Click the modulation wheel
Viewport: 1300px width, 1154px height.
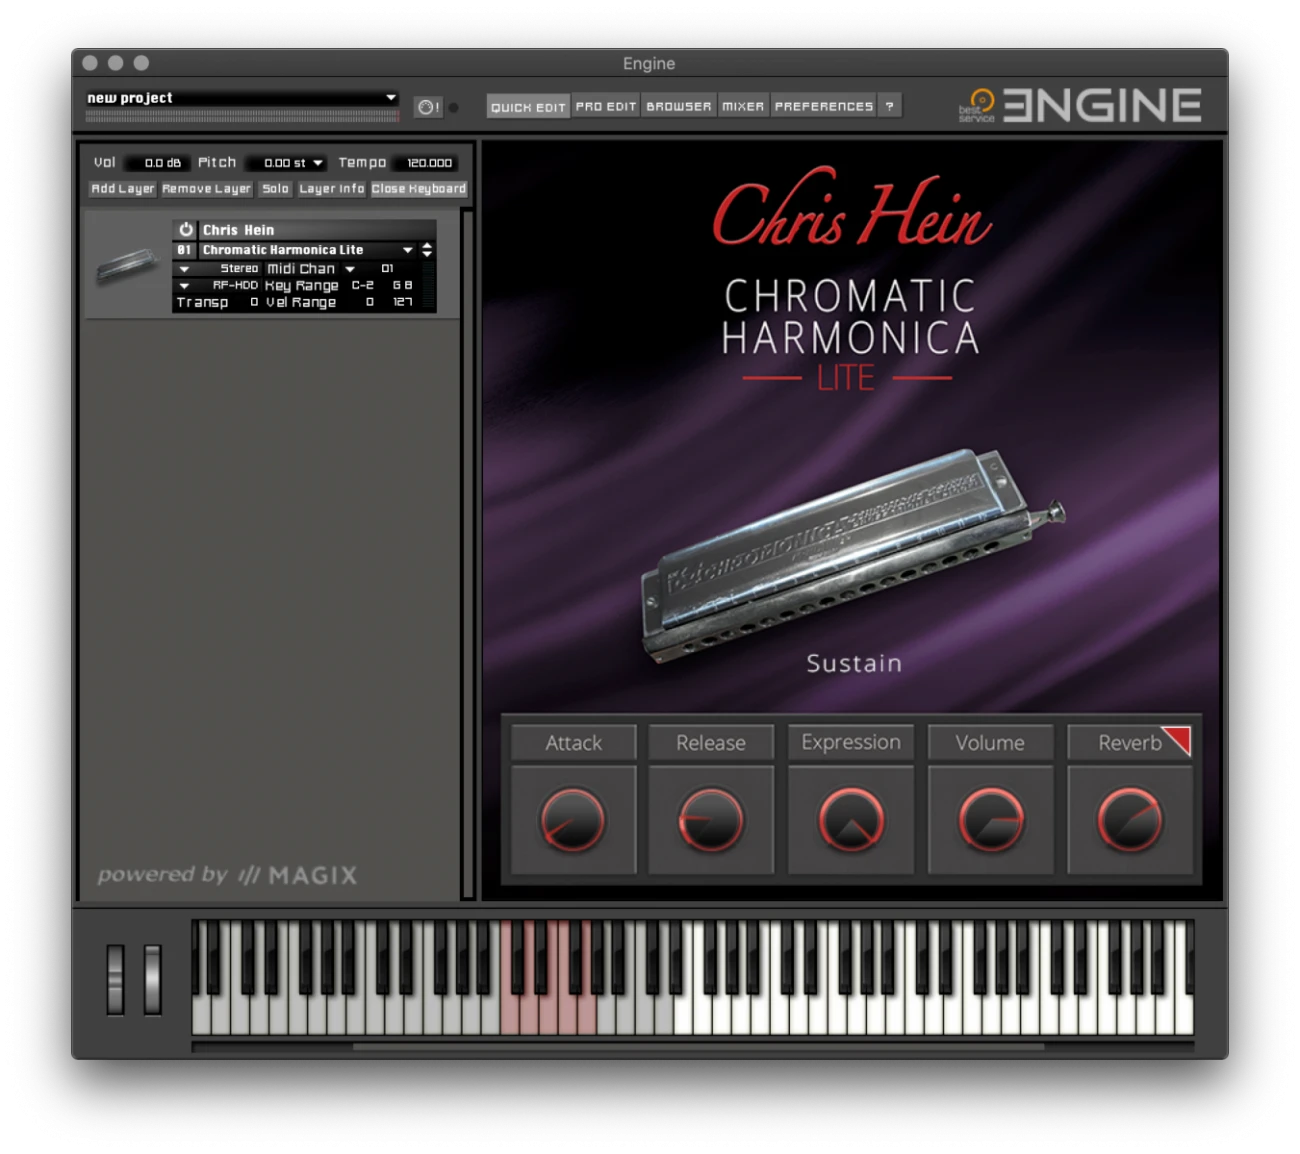153,980
